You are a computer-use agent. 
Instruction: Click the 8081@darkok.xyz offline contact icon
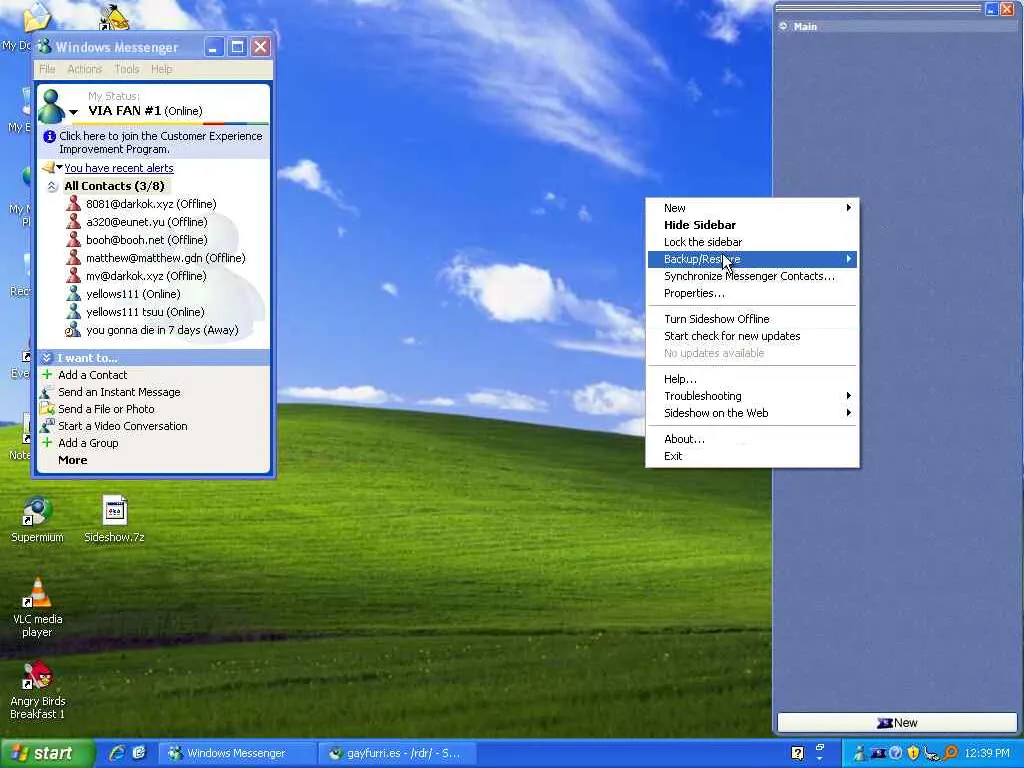[x=74, y=204]
